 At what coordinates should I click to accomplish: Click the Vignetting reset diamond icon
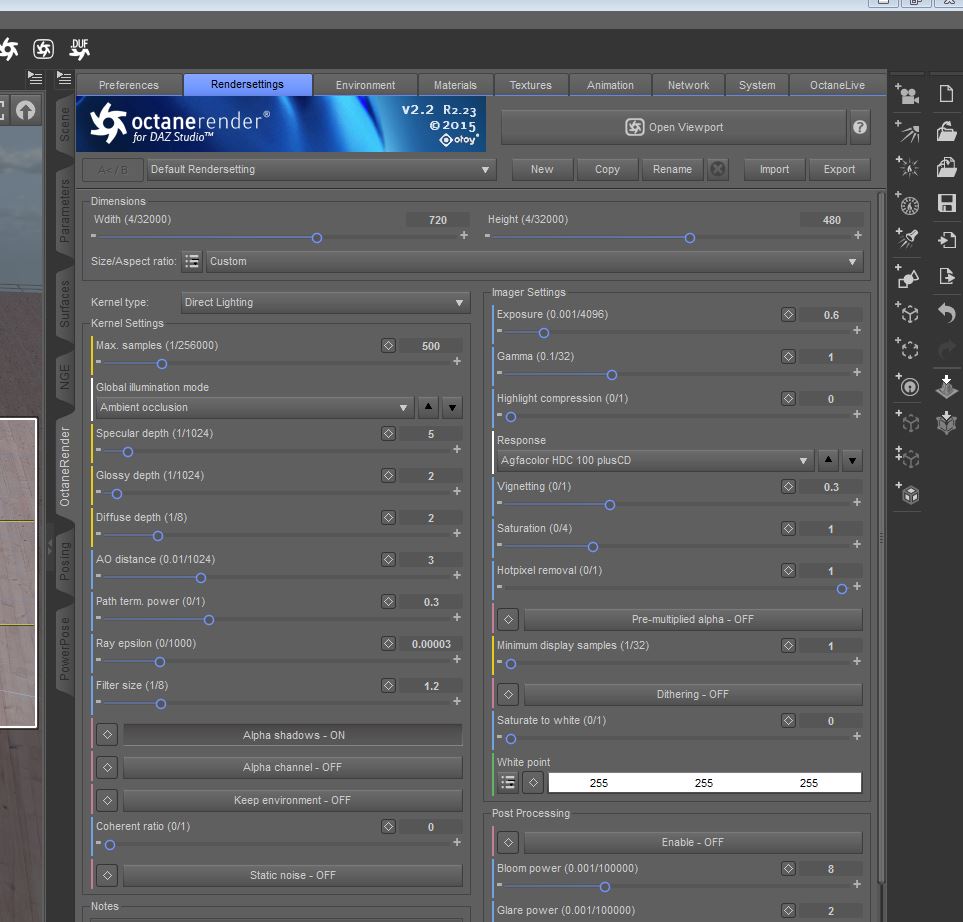789,486
